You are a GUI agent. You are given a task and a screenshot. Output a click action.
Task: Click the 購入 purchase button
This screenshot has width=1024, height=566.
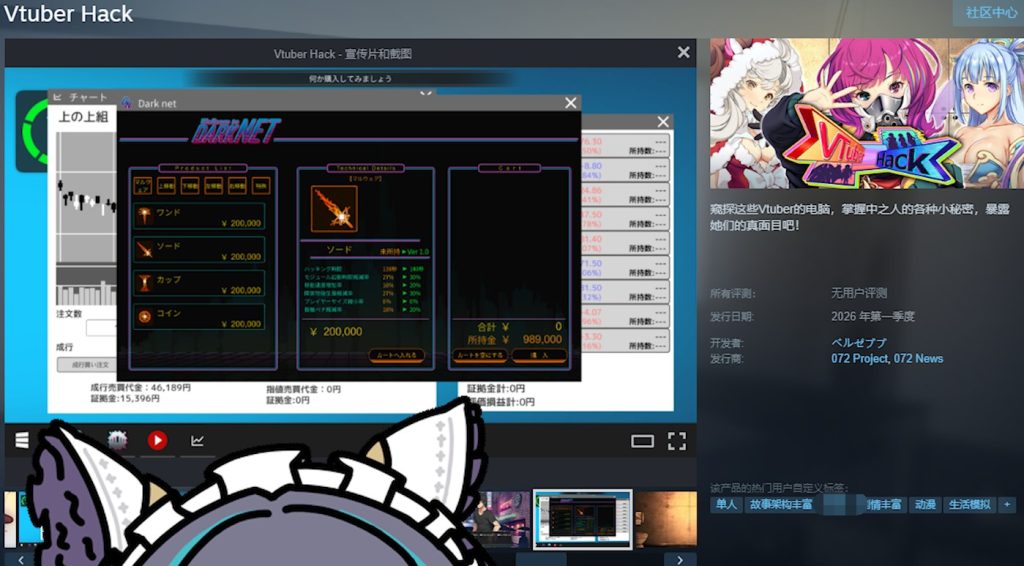coord(539,355)
